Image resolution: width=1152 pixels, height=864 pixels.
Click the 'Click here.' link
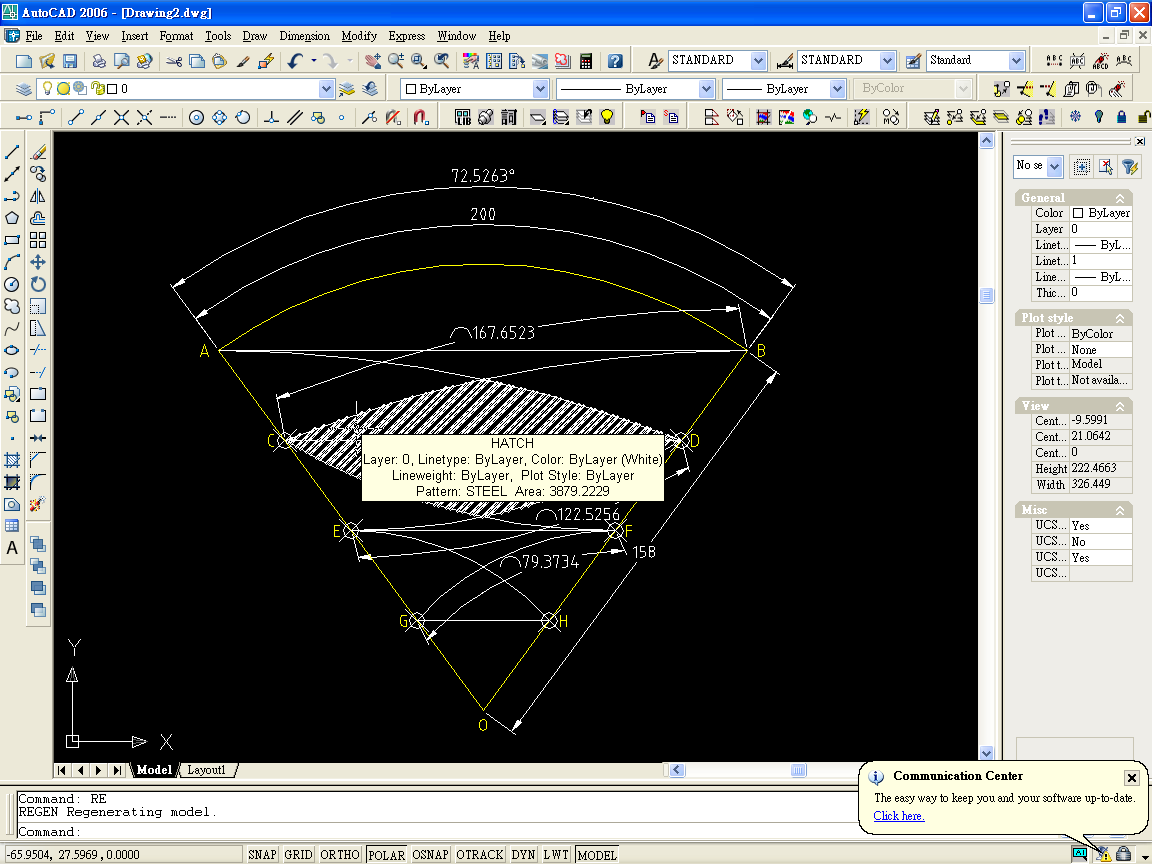899,816
